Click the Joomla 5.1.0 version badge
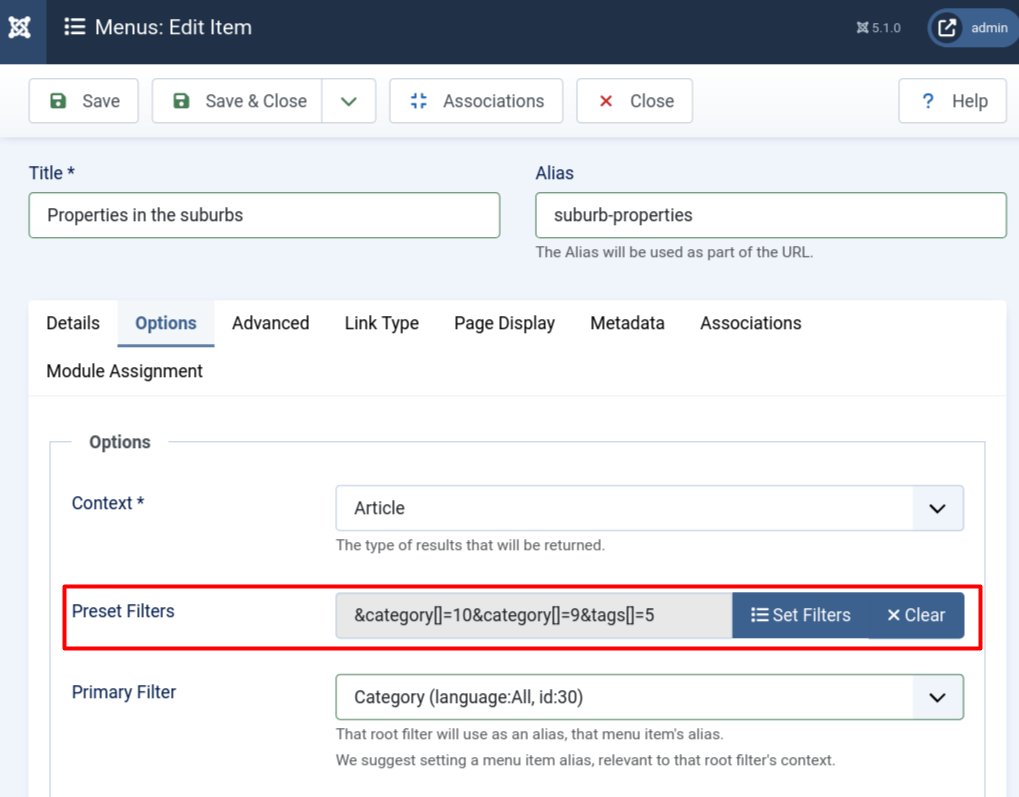 [x=878, y=27]
